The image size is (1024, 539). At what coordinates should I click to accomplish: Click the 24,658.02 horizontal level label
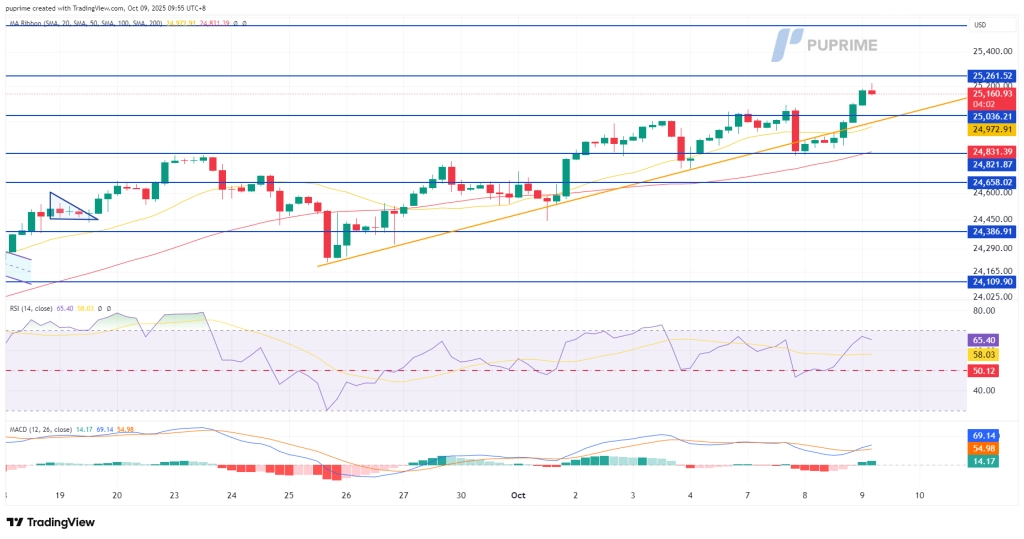click(x=992, y=182)
